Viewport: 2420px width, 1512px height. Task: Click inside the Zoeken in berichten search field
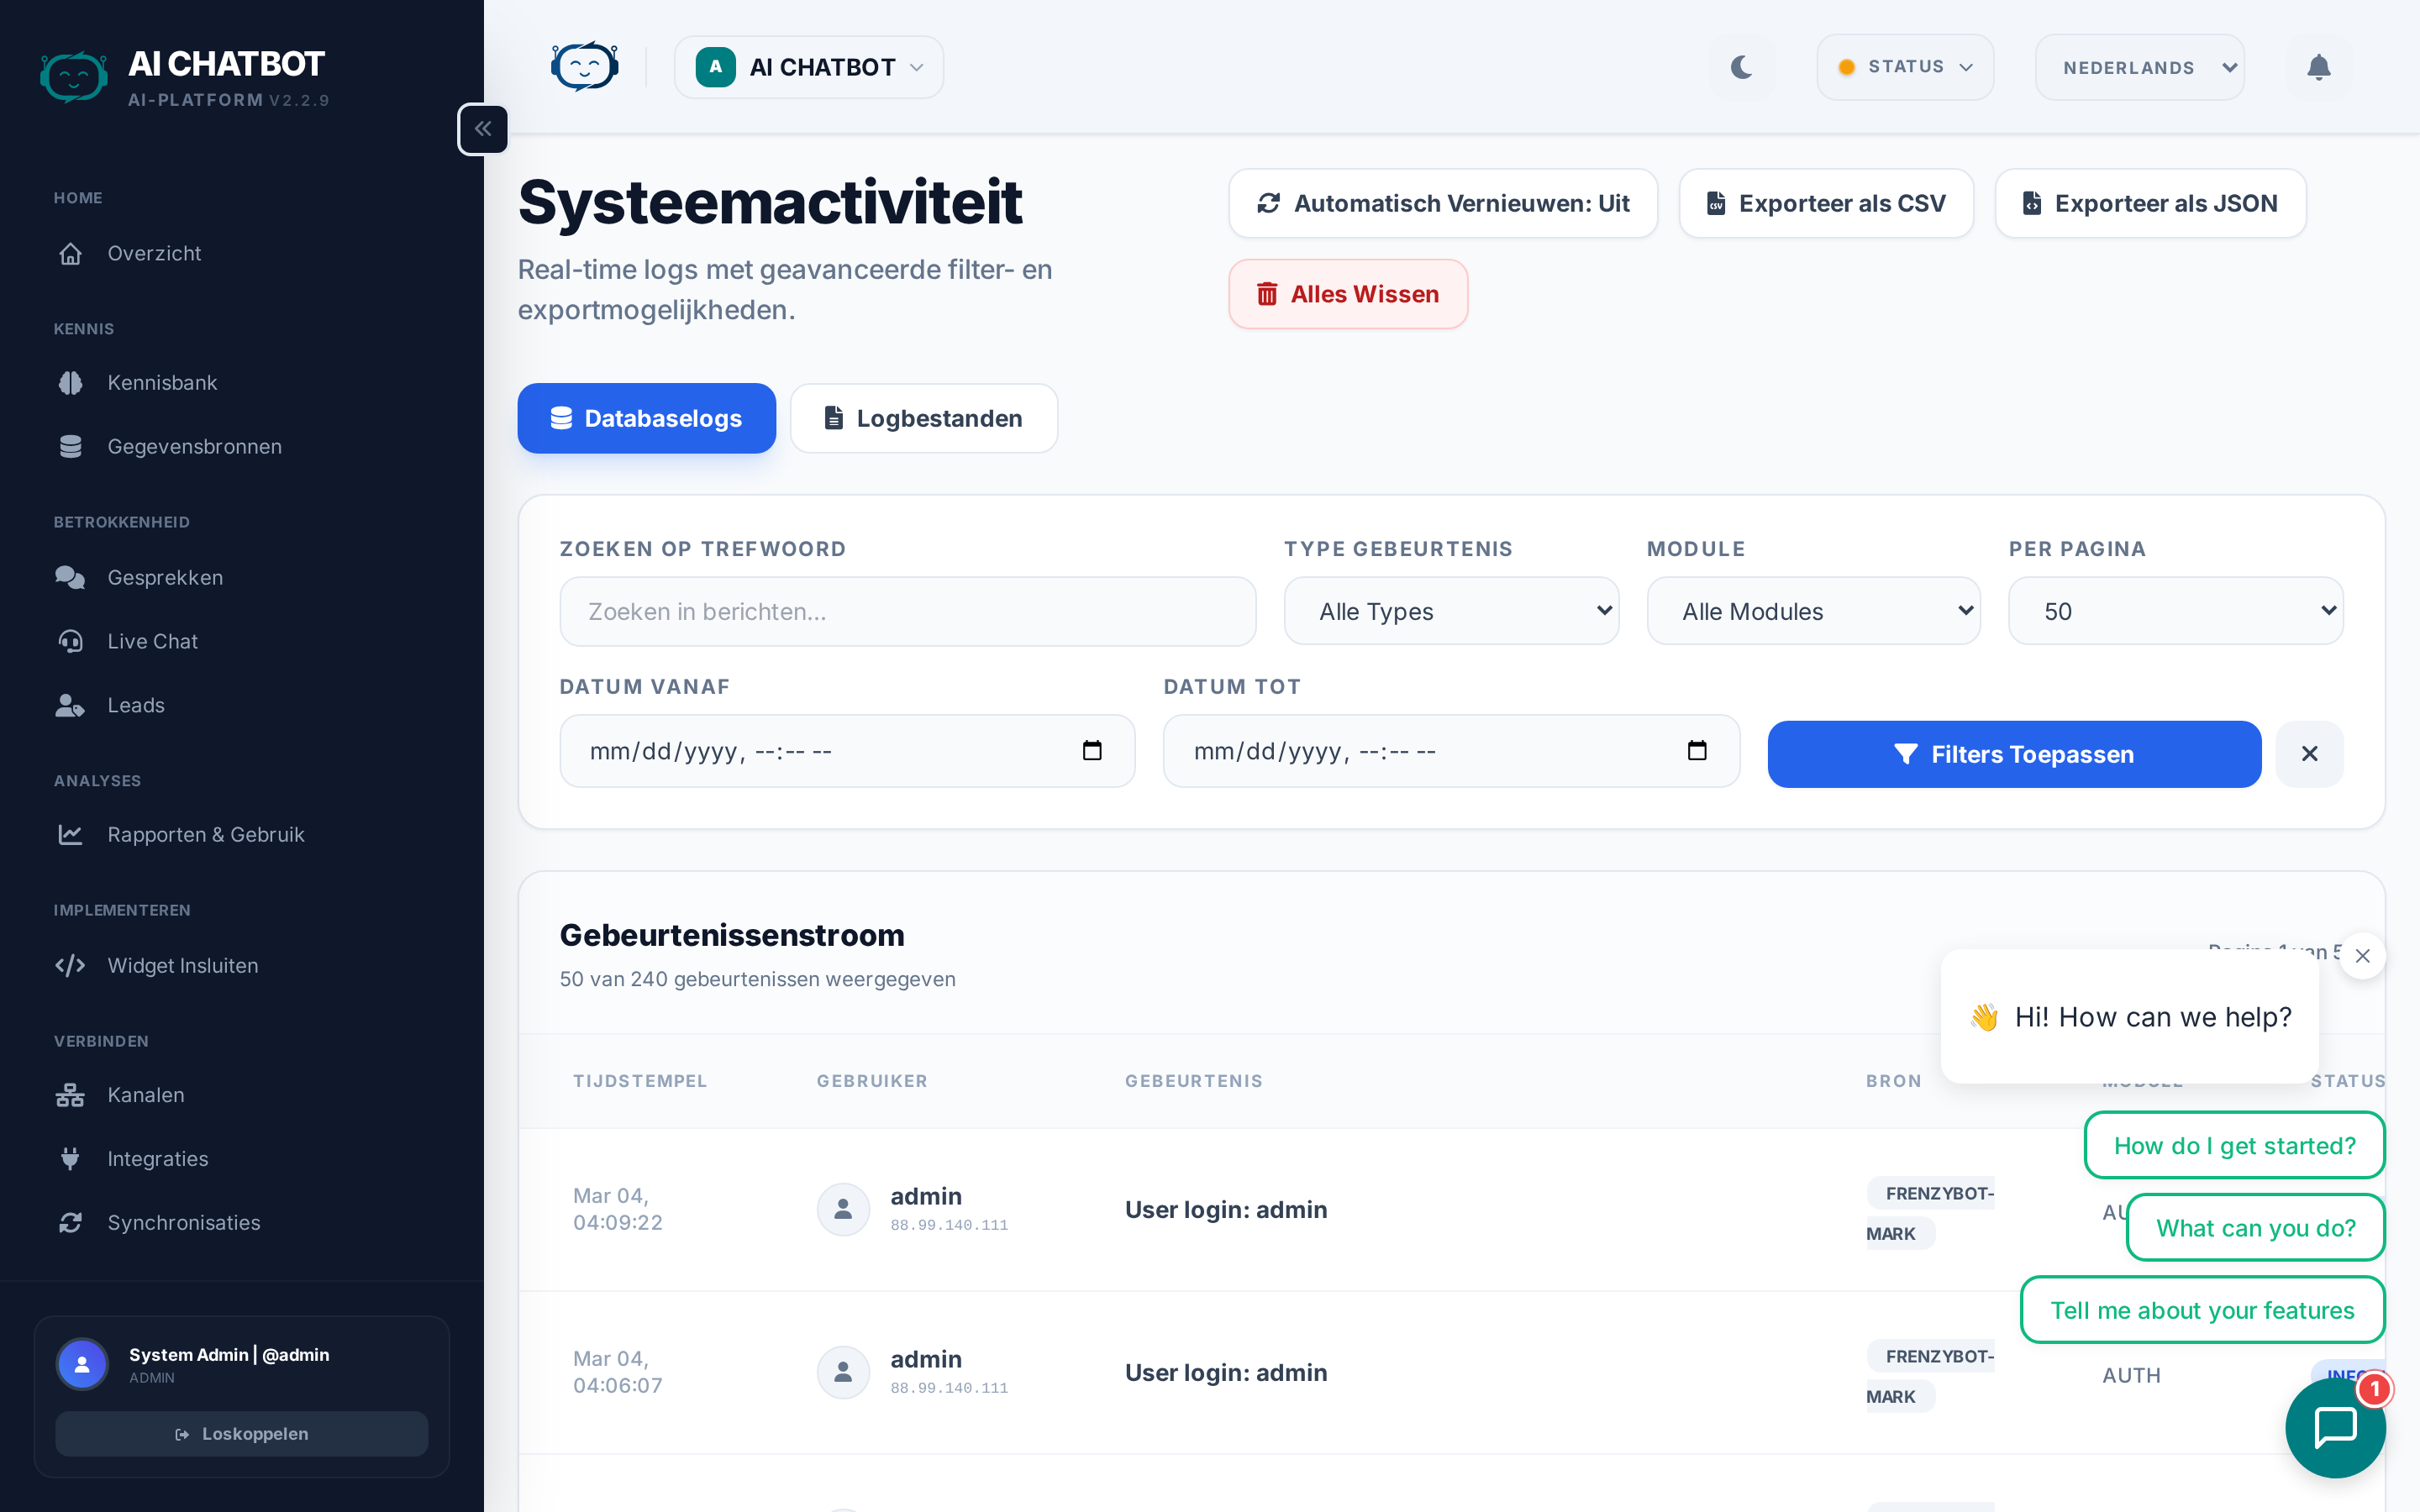pyautogui.click(x=906, y=611)
